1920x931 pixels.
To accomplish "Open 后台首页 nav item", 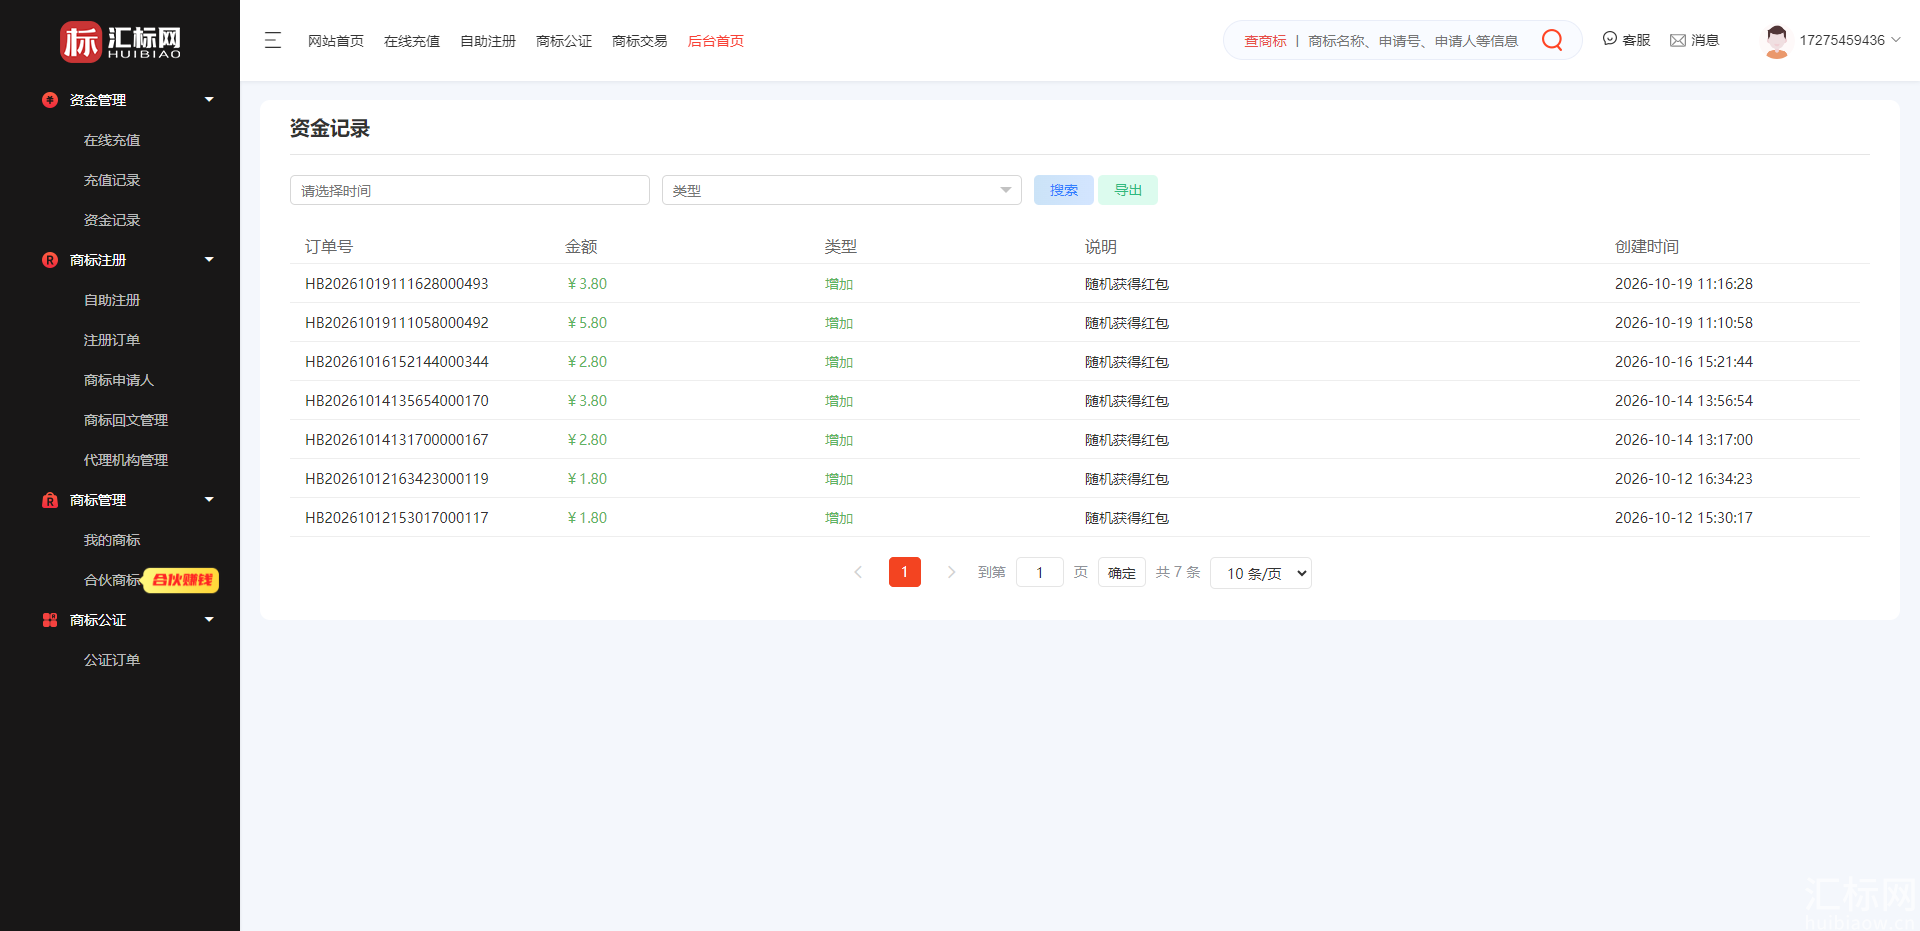I will (716, 41).
